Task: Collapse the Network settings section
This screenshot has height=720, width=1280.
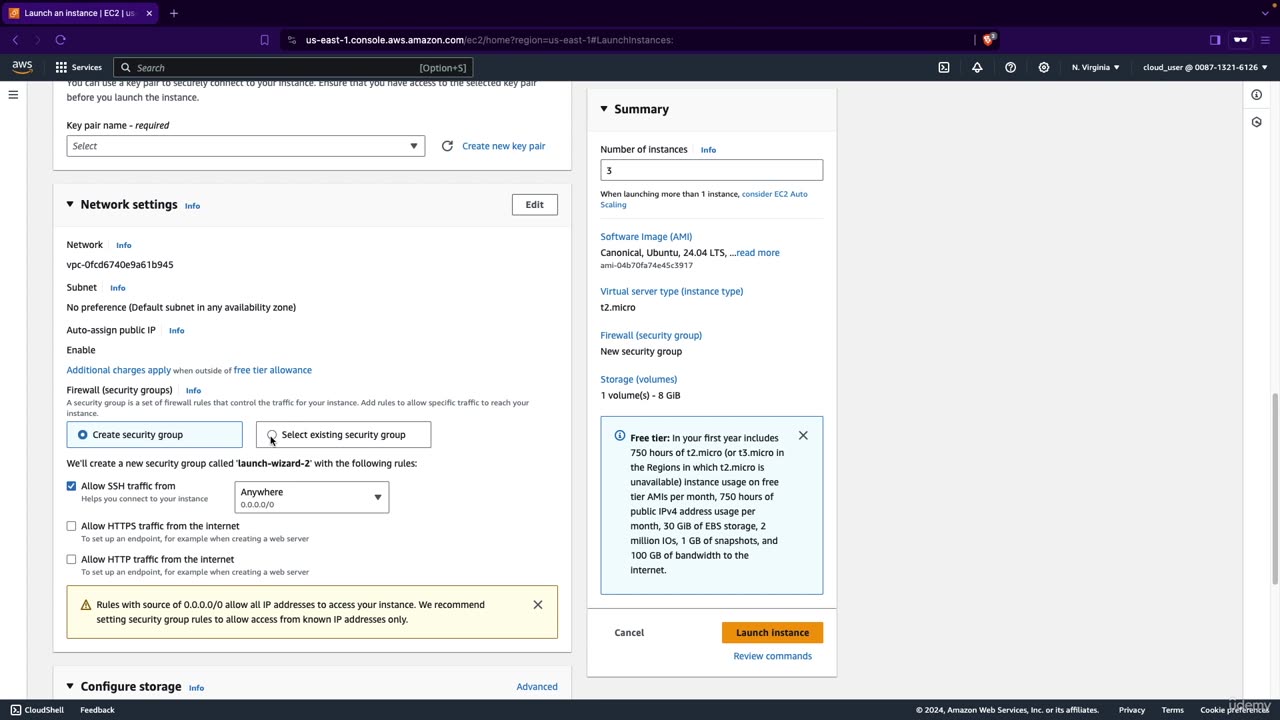Action: (x=70, y=205)
